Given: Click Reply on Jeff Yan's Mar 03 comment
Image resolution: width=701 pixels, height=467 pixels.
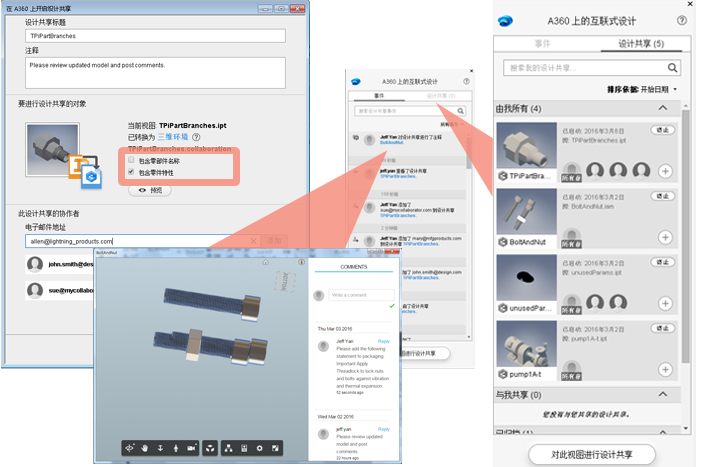Looking at the screenshot, I should 384,341.
